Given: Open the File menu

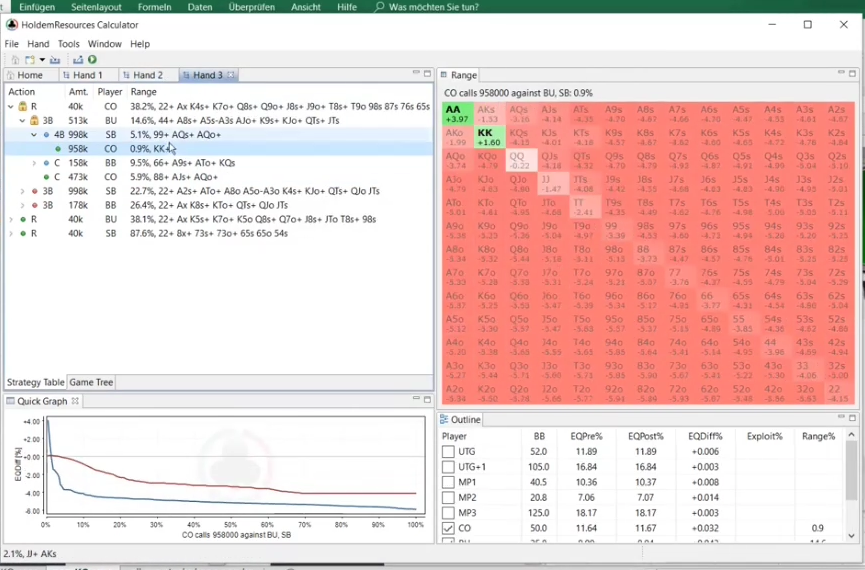Looking at the screenshot, I should coord(12,44).
